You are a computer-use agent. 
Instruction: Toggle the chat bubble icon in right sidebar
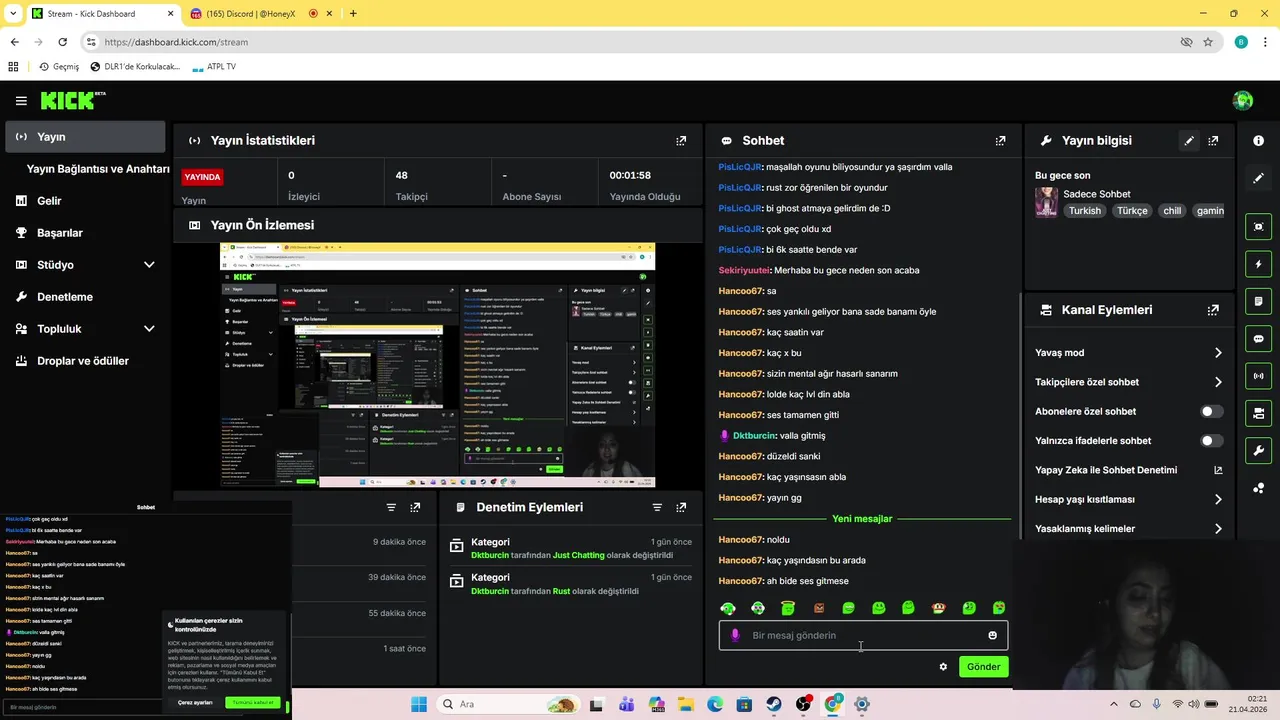1259,338
